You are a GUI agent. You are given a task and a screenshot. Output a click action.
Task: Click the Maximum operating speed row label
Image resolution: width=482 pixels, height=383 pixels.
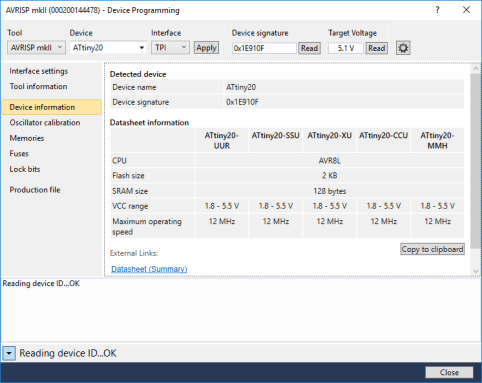click(x=147, y=227)
